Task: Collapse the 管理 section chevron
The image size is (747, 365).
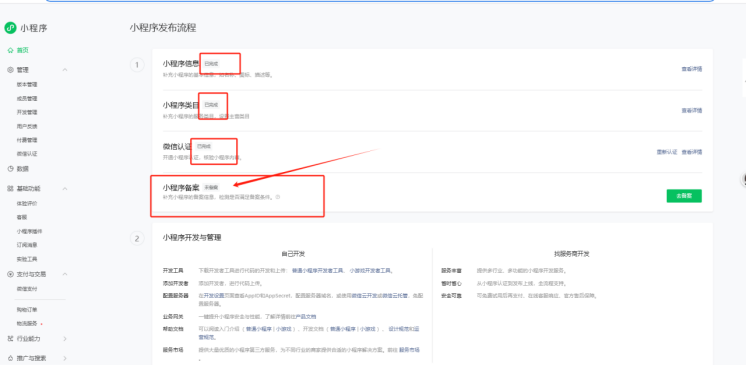Action: tap(65, 70)
